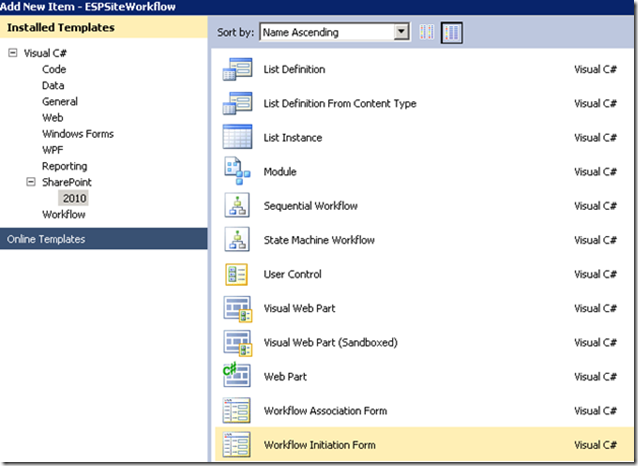638x466 pixels.
Task: Open the Sort by dropdown arrow
Action: coord(402,32)
